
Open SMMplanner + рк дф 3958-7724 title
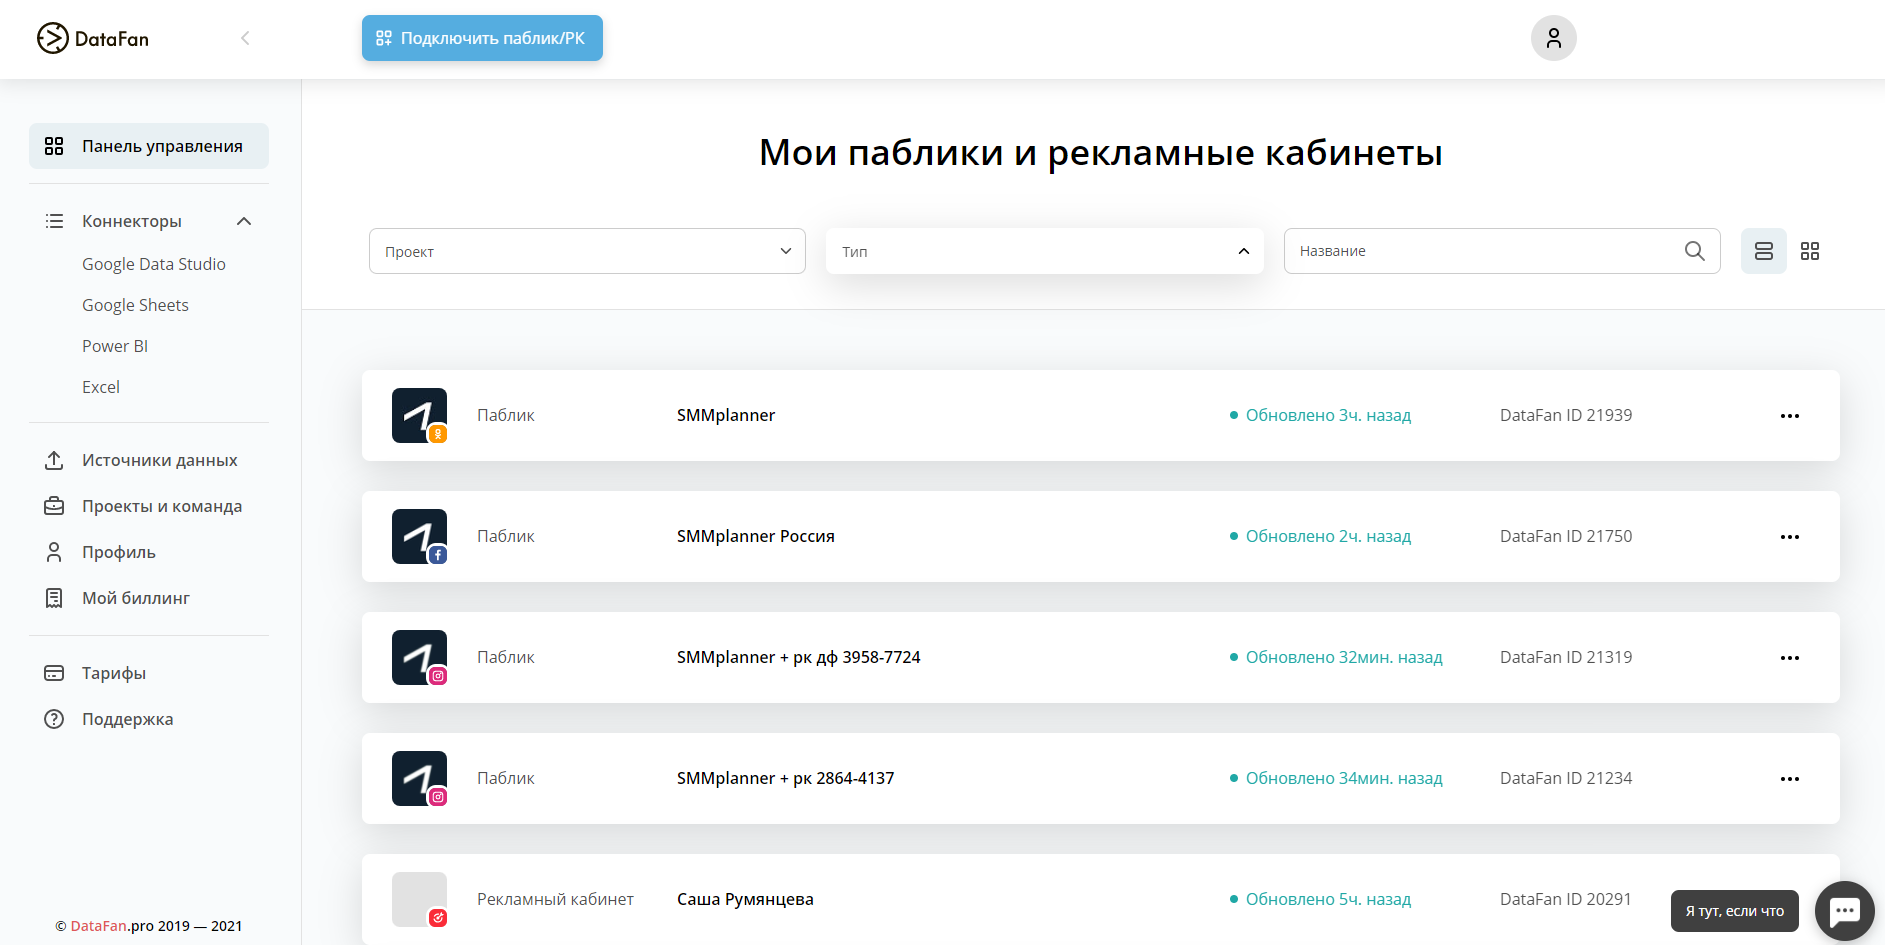click(x=798, y=657)
